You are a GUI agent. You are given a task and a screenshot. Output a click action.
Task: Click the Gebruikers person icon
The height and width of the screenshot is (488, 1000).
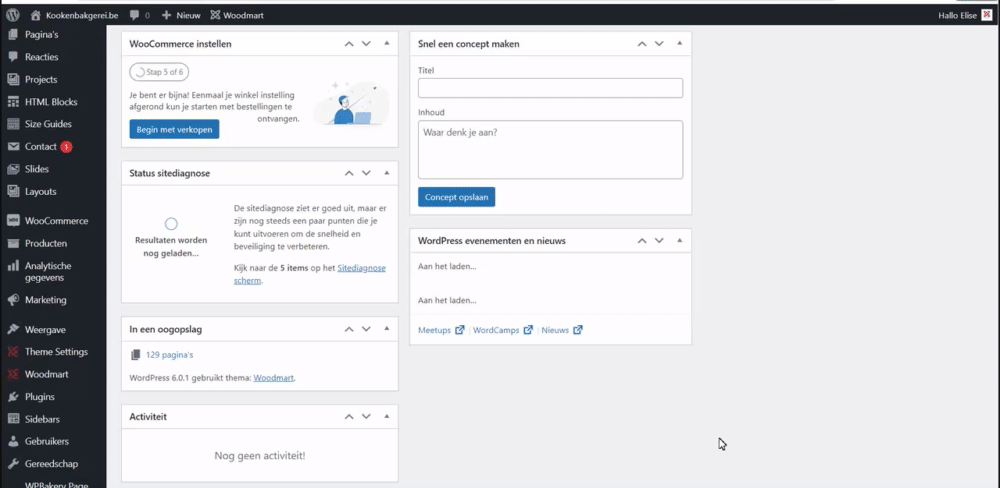(x=13, y=441)
